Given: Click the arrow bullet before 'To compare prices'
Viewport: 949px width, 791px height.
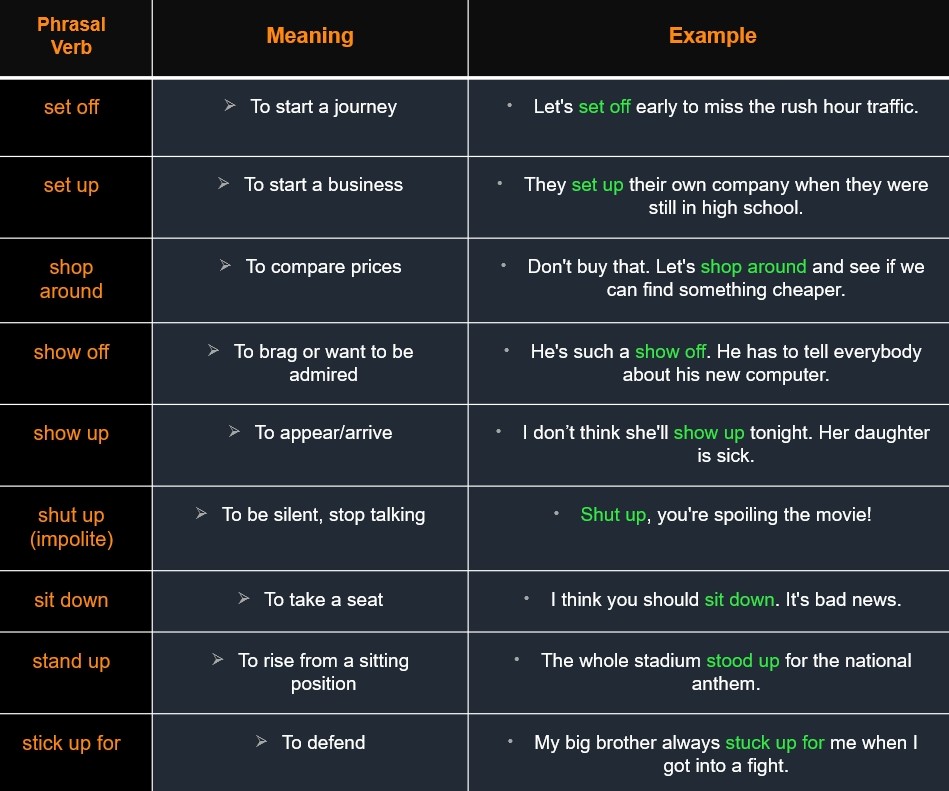Looking at the screenshot, I should [x=225, y=265].
